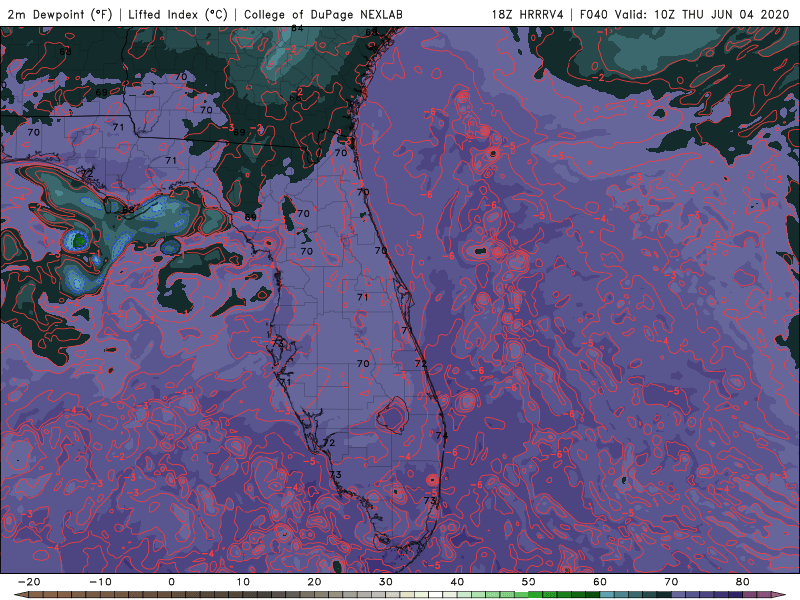Click the "Lifted Index (°C)" header label

click(178, 14)
